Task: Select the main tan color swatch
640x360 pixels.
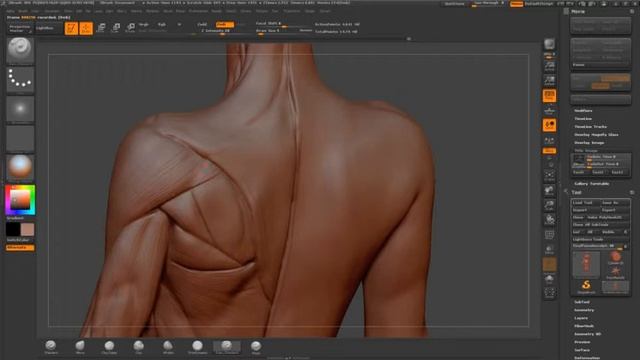Action: (x=27, y=229)
